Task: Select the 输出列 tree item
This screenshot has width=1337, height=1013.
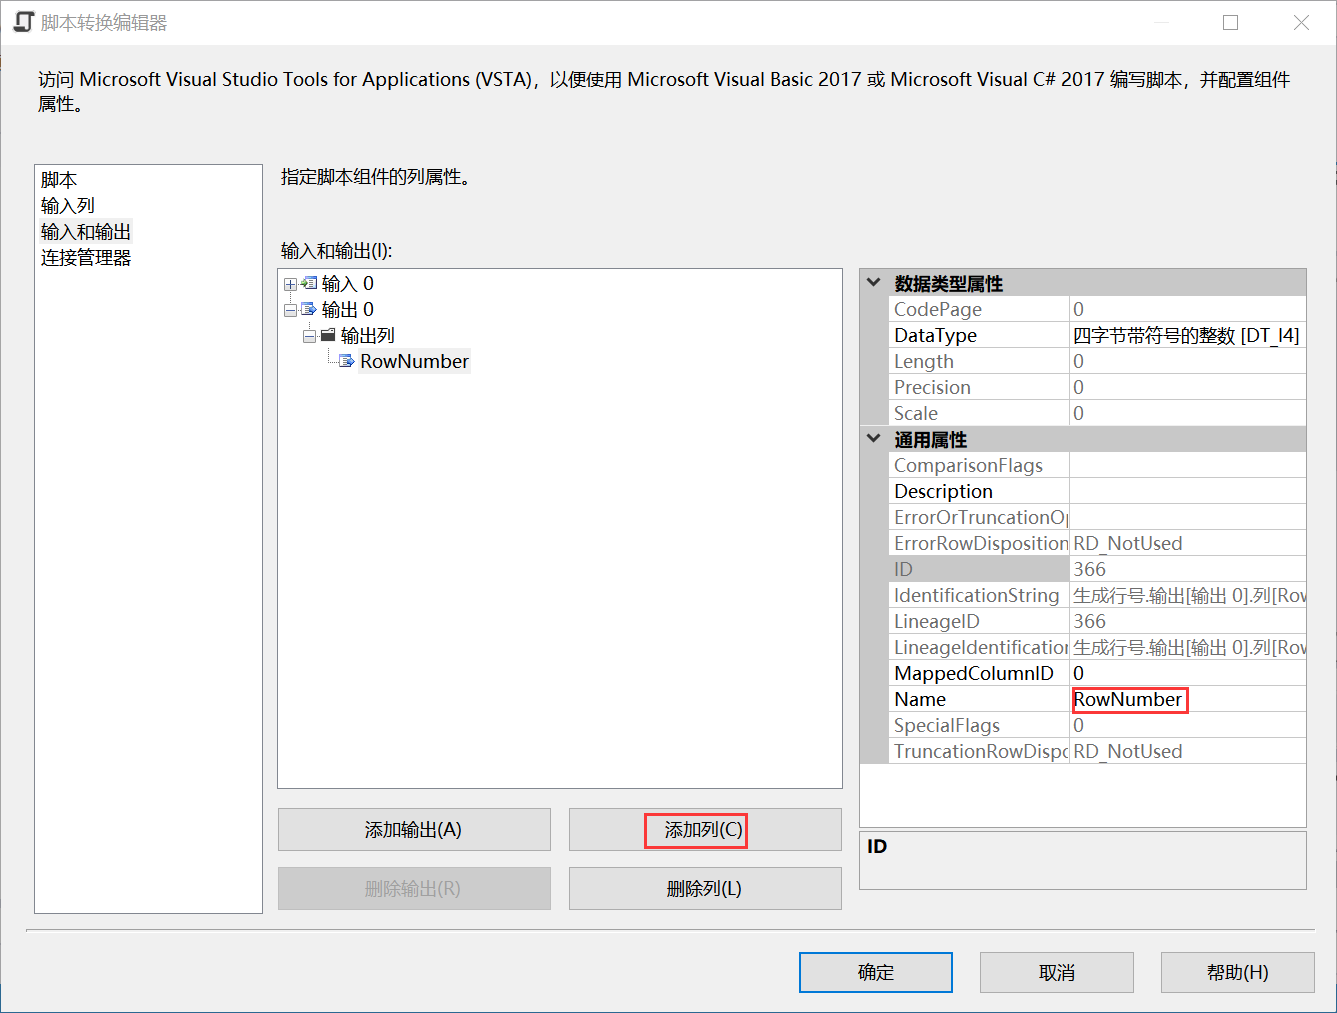Action: (368, 335)
